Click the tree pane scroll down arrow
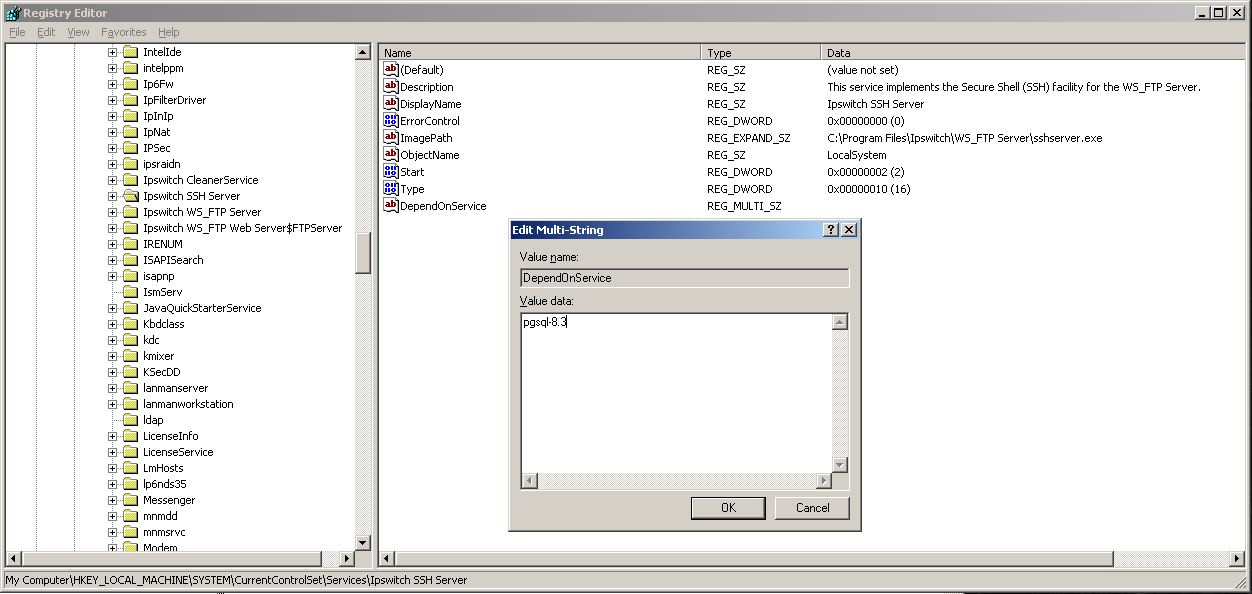The image size is (1252, 594). (x=363, y=543)
